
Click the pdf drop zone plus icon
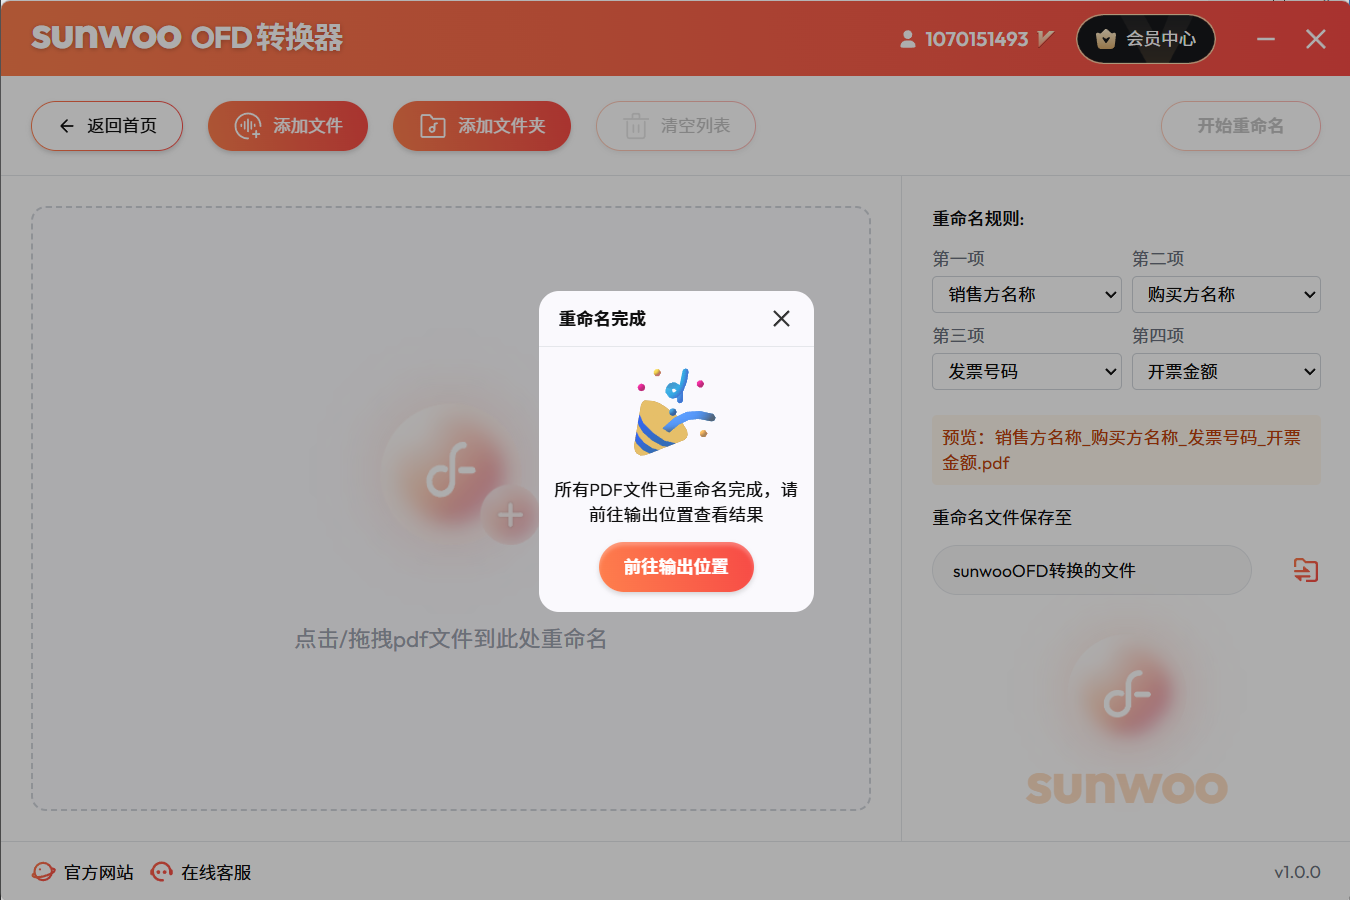(510, 516)
